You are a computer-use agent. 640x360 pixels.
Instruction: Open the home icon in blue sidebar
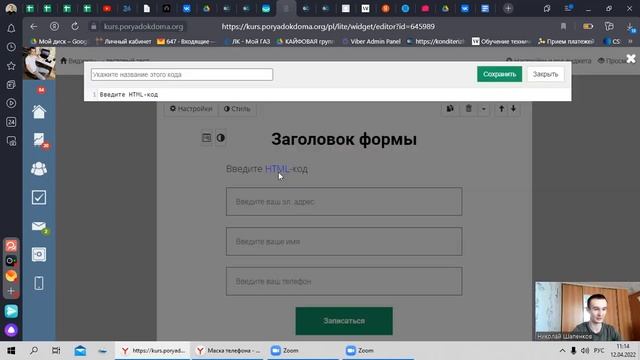[39, 112]
